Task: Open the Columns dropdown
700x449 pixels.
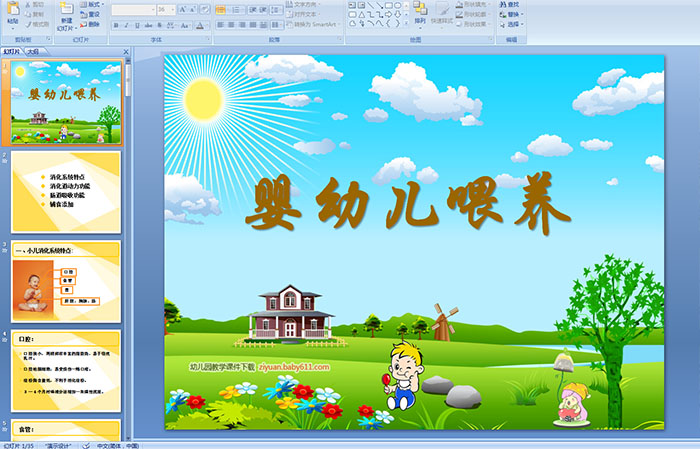Action: tap(276, 25)
